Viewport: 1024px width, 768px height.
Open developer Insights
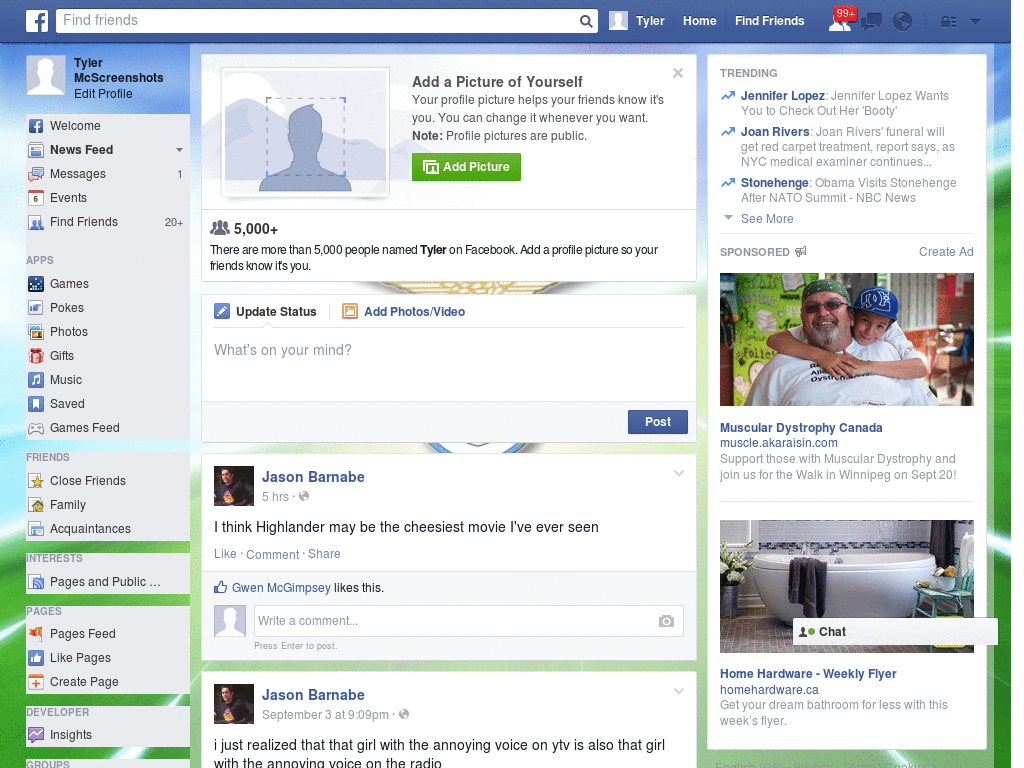coord(108,735)
